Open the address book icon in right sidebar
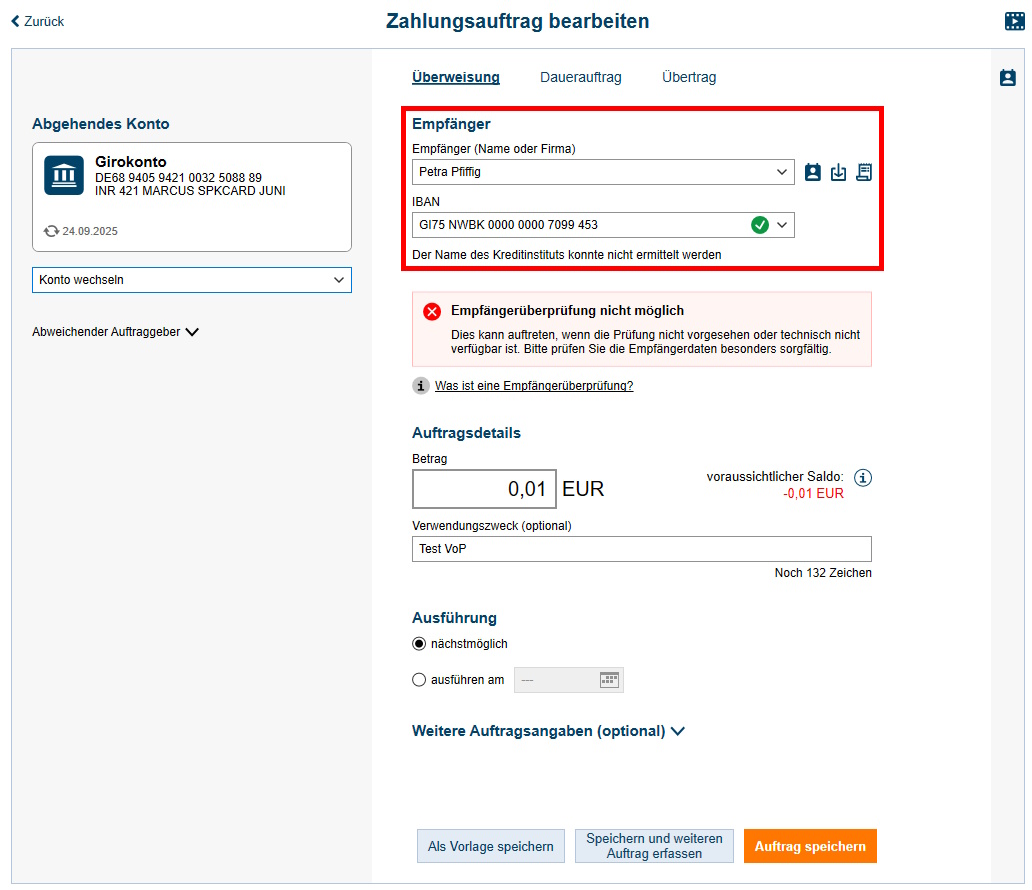Screen dimensions: 1032x890 click(1008, 78)
